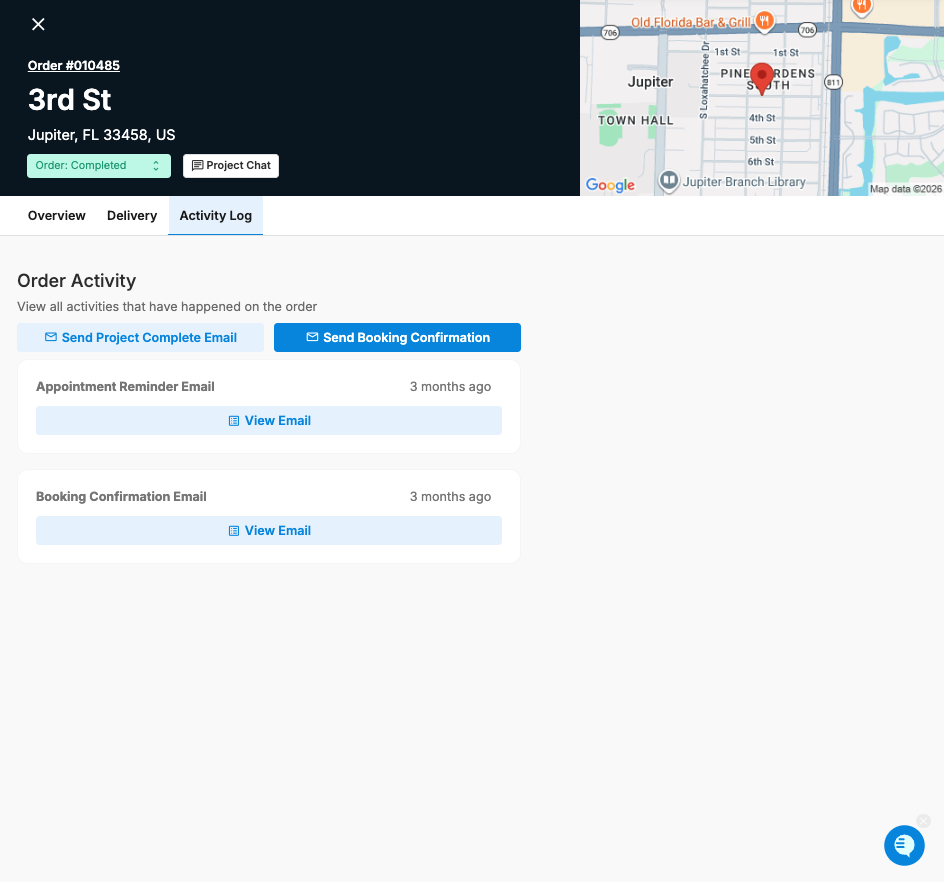Click the red location pin on map
The width and height of the screenshot is (944, 882).
[762, 78]
